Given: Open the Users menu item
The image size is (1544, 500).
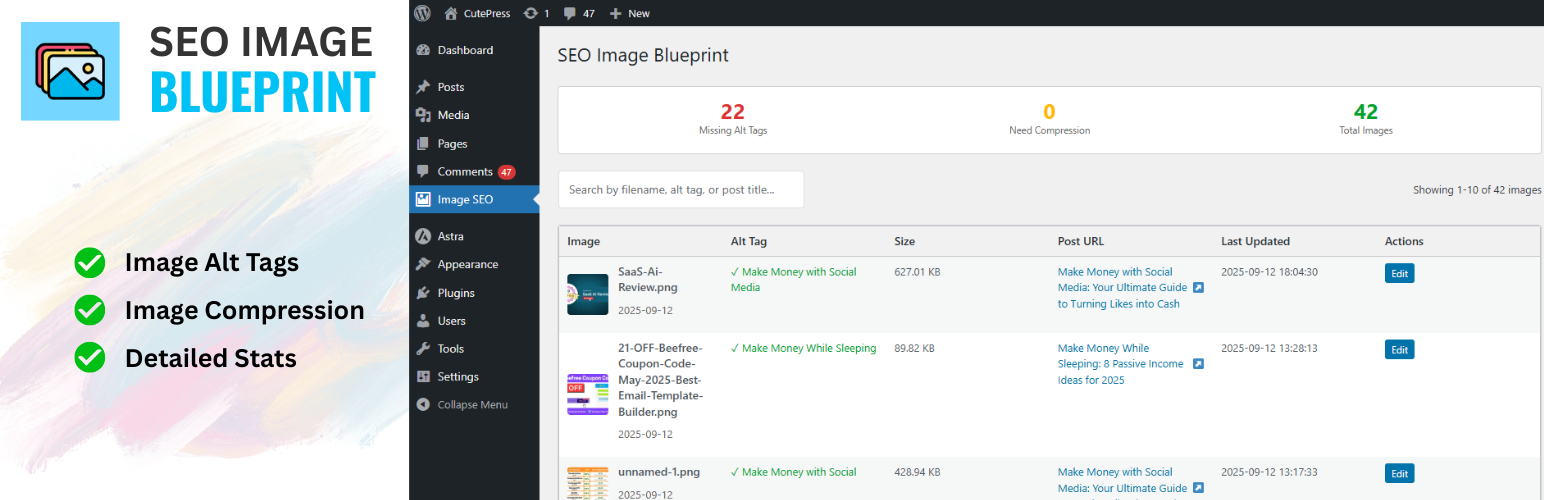Looking at the screenshot, I should click(x=451, y=321).
